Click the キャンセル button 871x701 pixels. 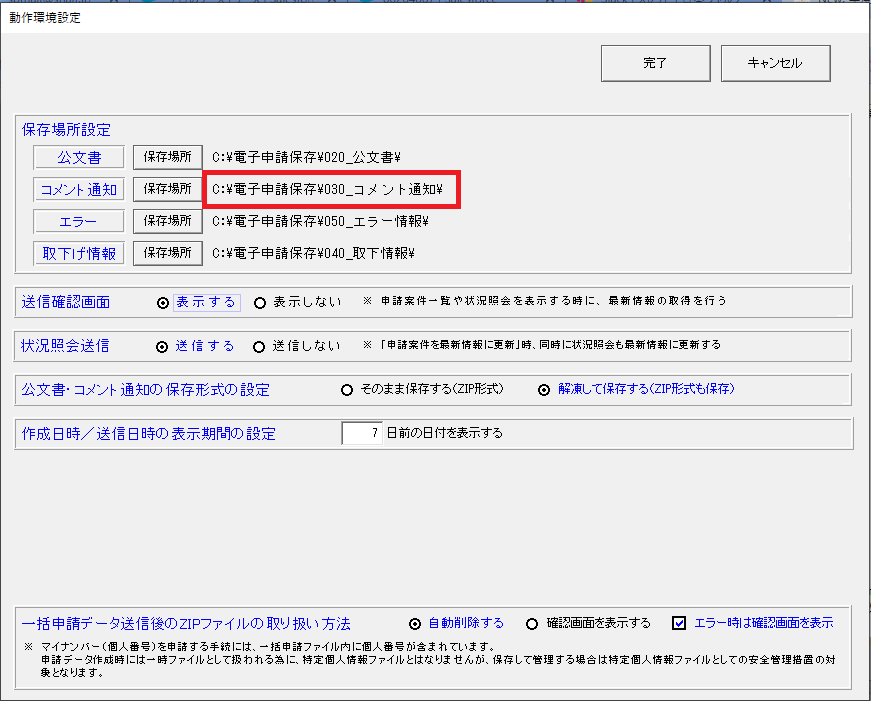pos(775,63)
